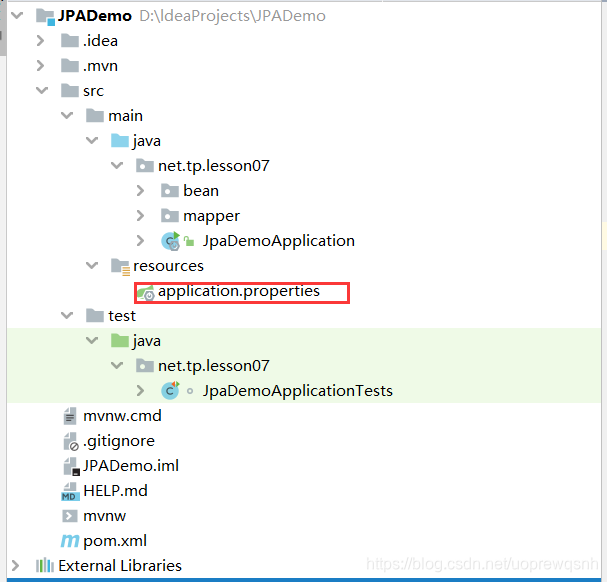Select the mvnw.cmd file label
The width and height of the screenshot is (607, 582).
122,416
